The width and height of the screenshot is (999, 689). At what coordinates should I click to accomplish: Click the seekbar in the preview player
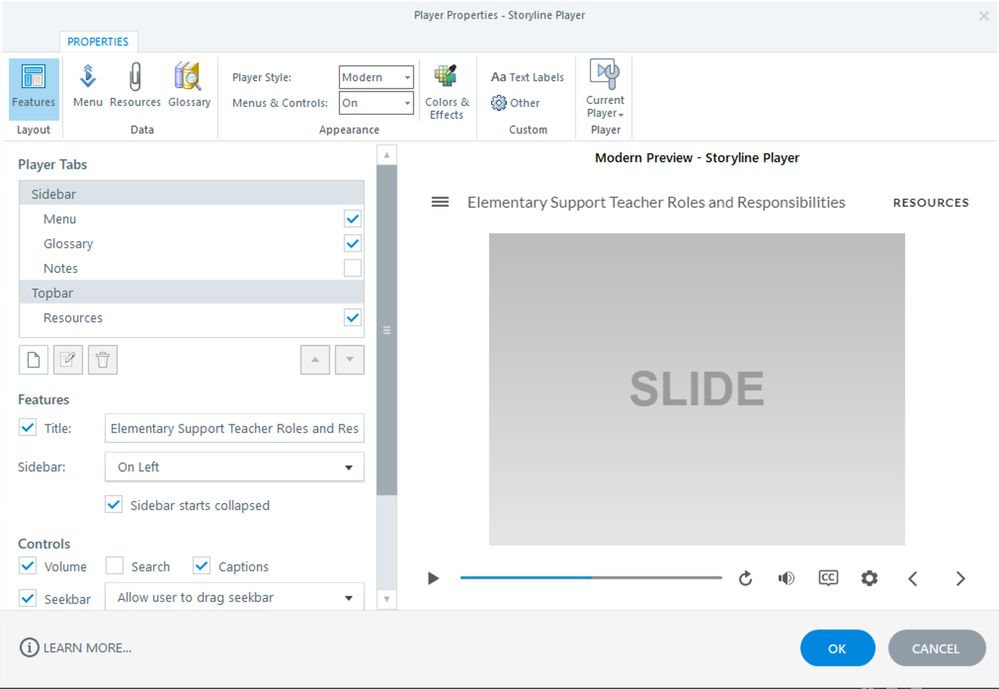[590, 578]
